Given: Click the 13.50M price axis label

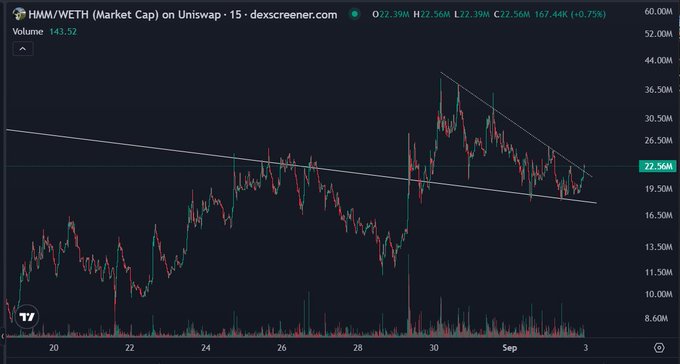Looking at the screenshot, I should tap(658, 247).
